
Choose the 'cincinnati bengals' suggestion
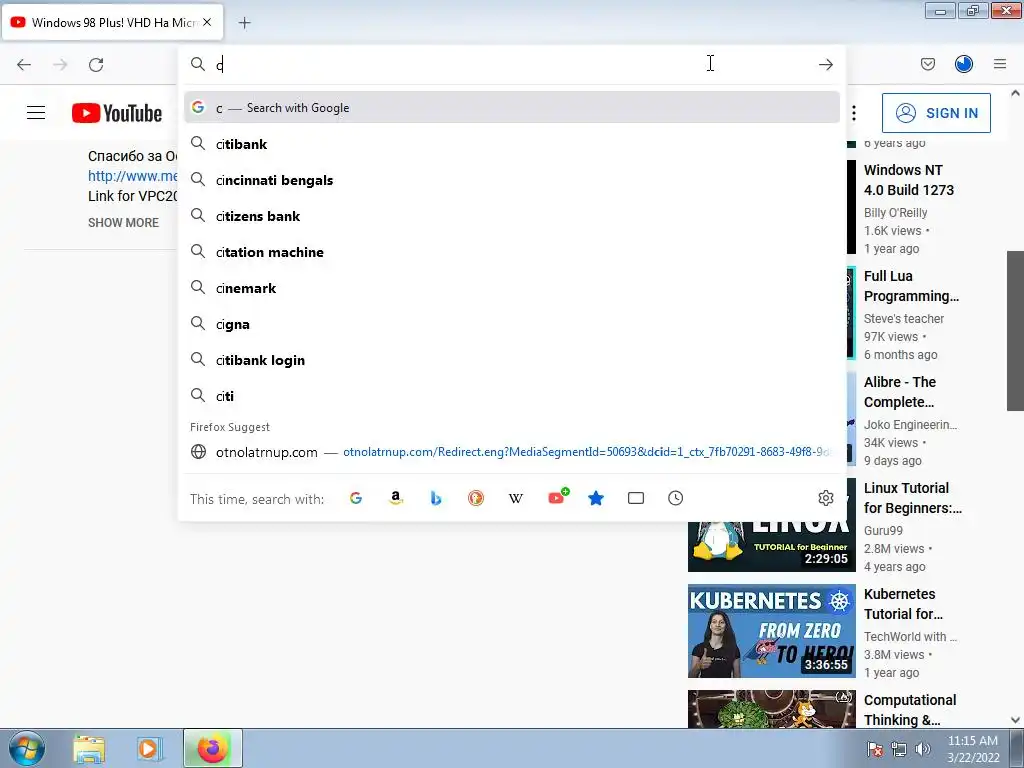tap(511, 180)
